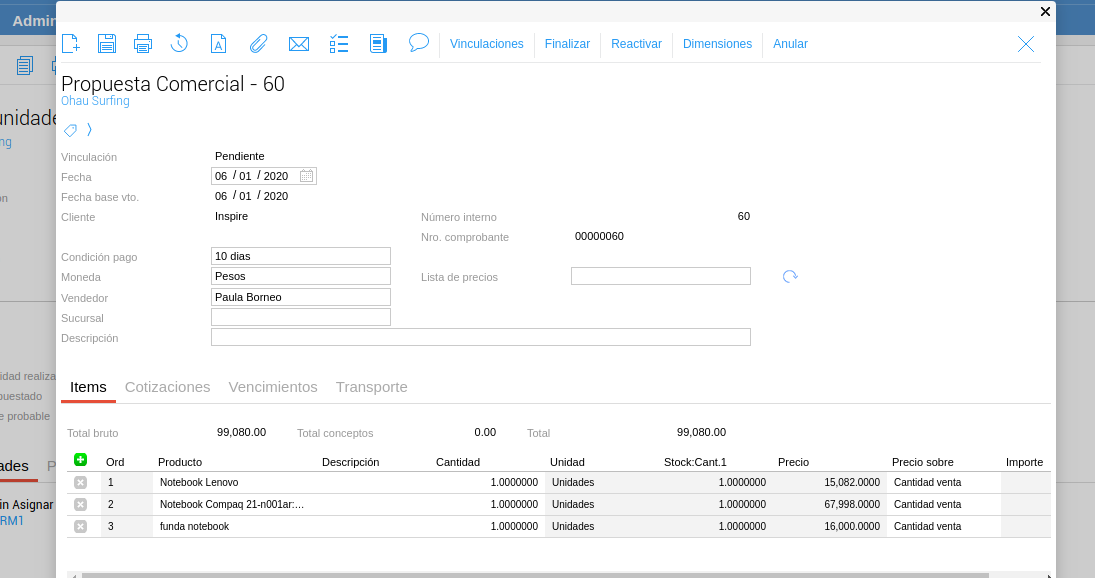1095x578 pixels.
Task: Open the Fecha calendar picker
Action: tap(307, 176)
